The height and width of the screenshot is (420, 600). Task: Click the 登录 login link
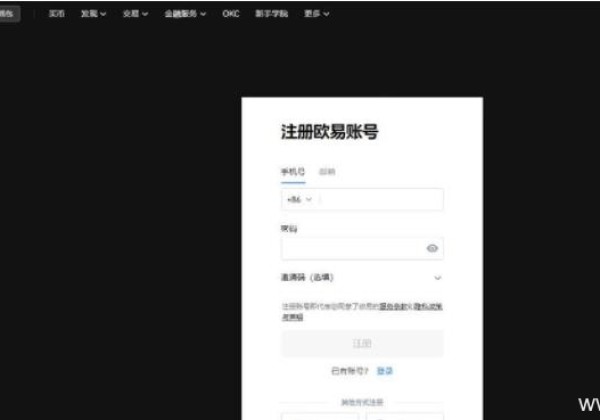385,371
